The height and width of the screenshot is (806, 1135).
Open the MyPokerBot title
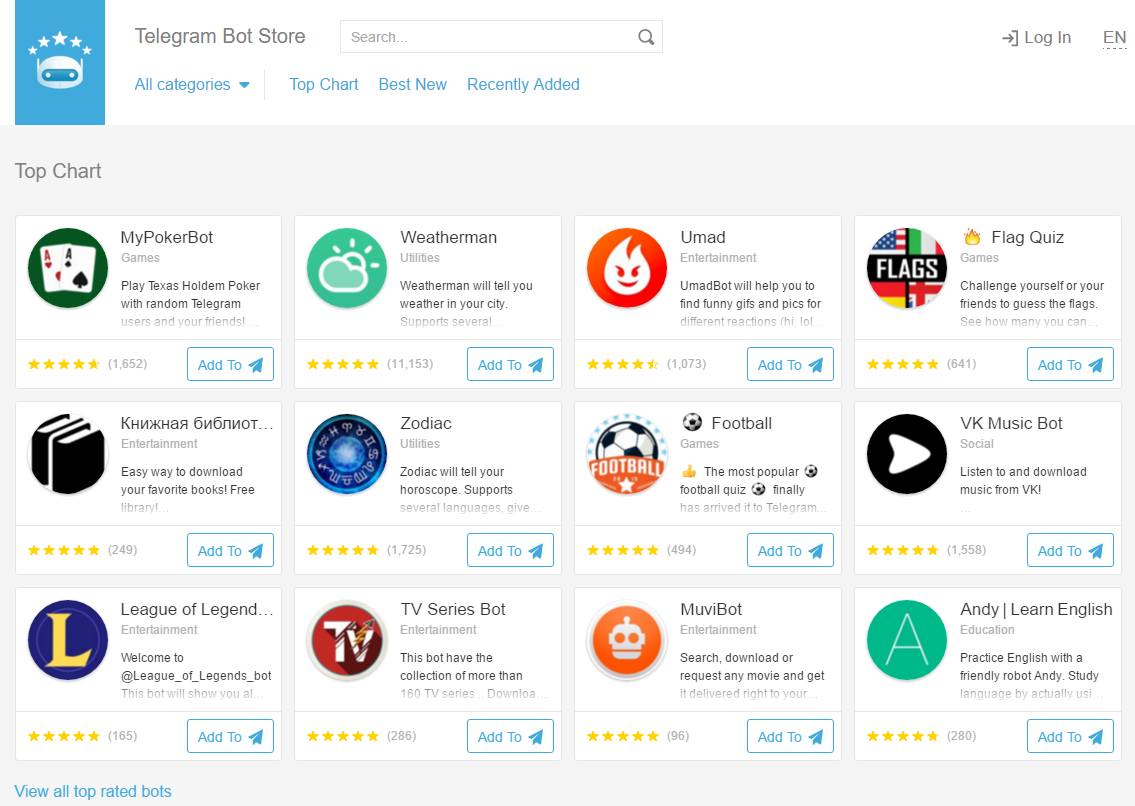(x=166, y=238)
